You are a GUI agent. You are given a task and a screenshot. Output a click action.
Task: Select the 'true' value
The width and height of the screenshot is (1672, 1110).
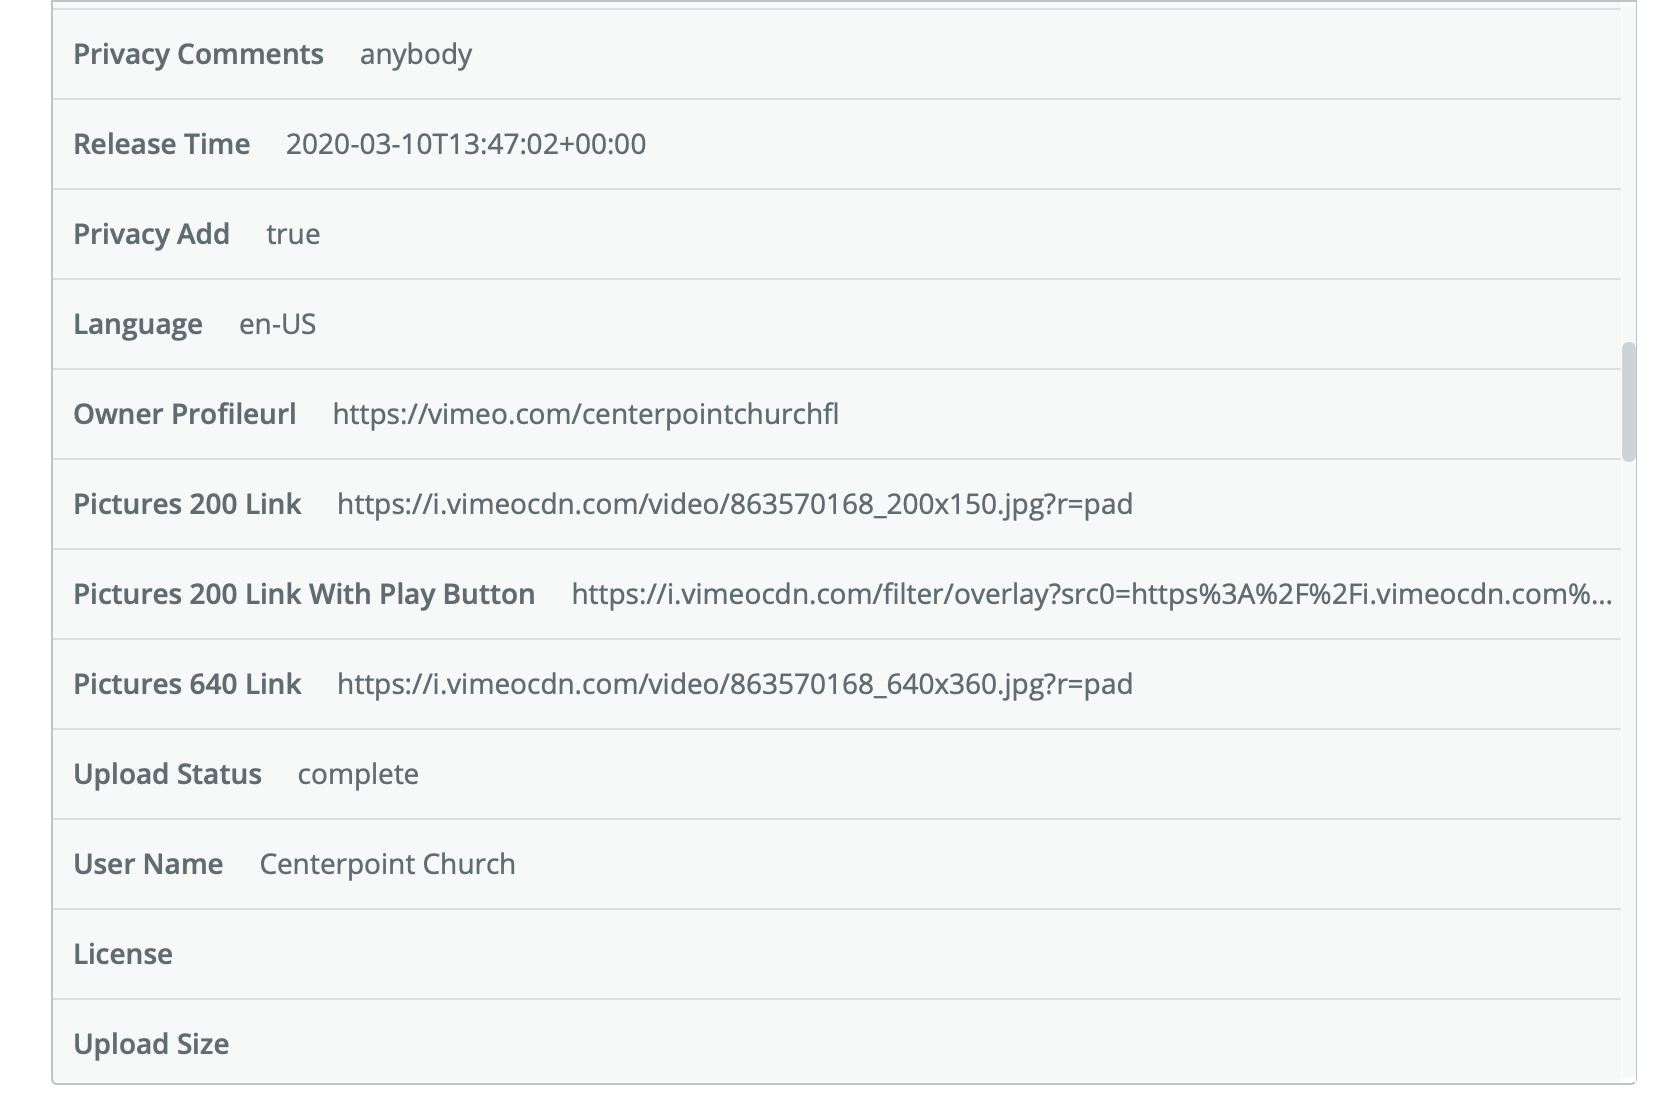tap(293, 234)
